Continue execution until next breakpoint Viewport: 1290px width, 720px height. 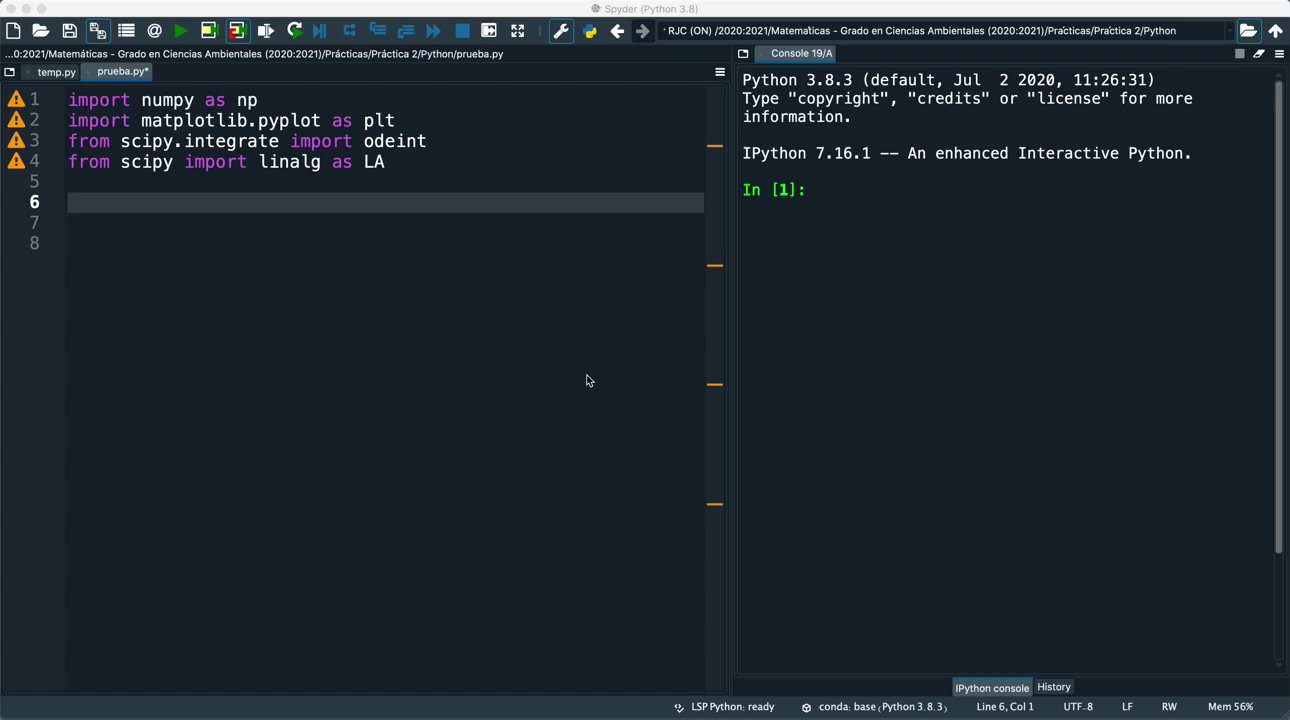coord(433,31)
